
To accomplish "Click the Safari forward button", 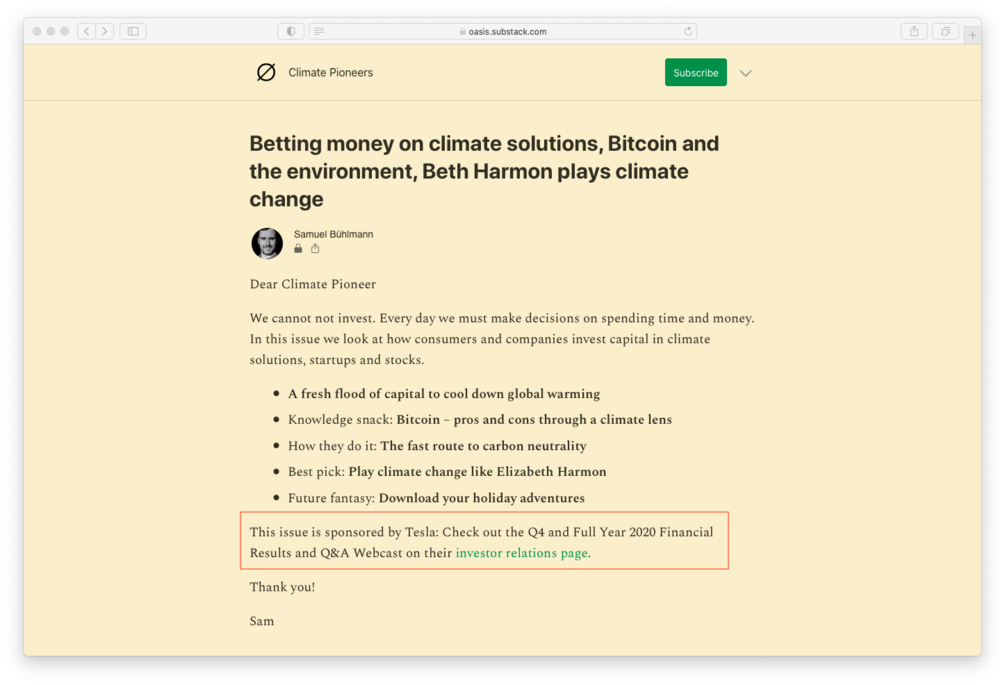I will coord(104,31).
